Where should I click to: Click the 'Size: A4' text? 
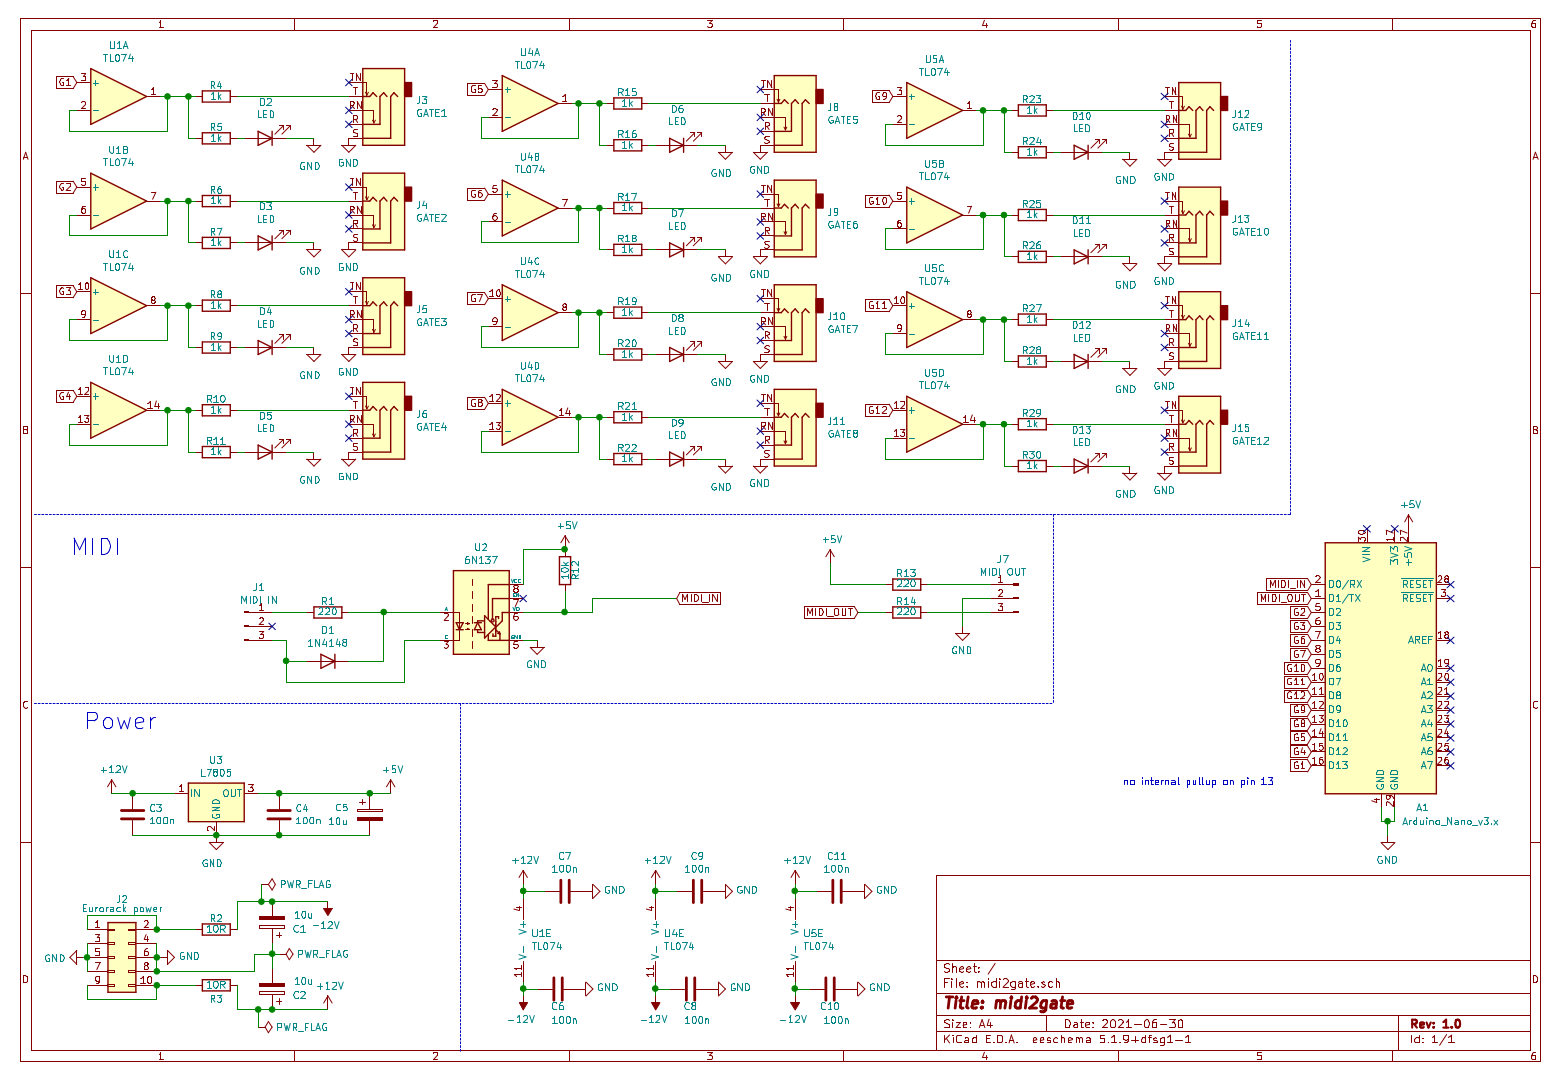click(968, 1024)
